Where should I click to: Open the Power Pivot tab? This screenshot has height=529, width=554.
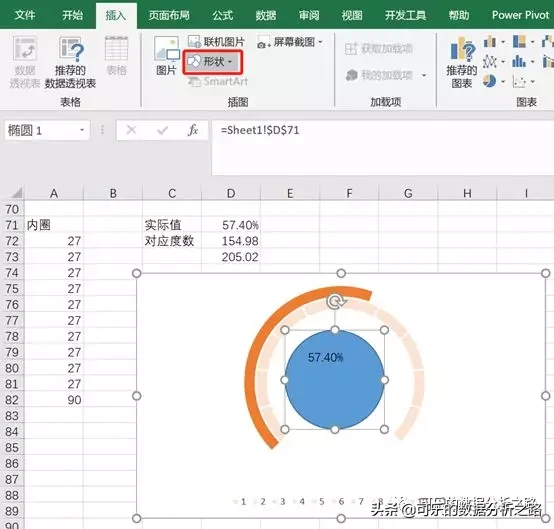click(x=520, y=15)
